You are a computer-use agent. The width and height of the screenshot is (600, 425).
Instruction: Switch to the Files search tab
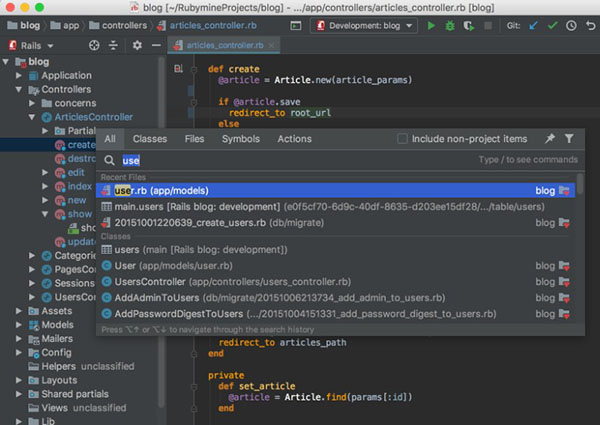coord(194,138)
